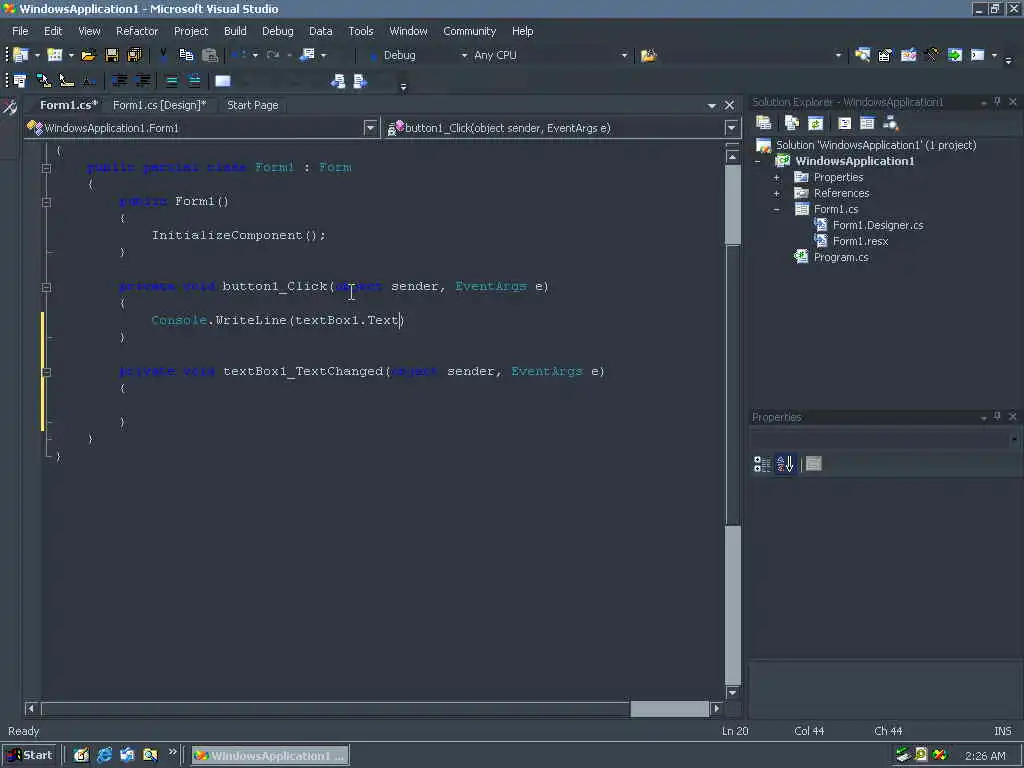Screen dimensions: 1024x768
Task: Select Form1.Designer.cs in Solution Explorer
Action: 878,225
